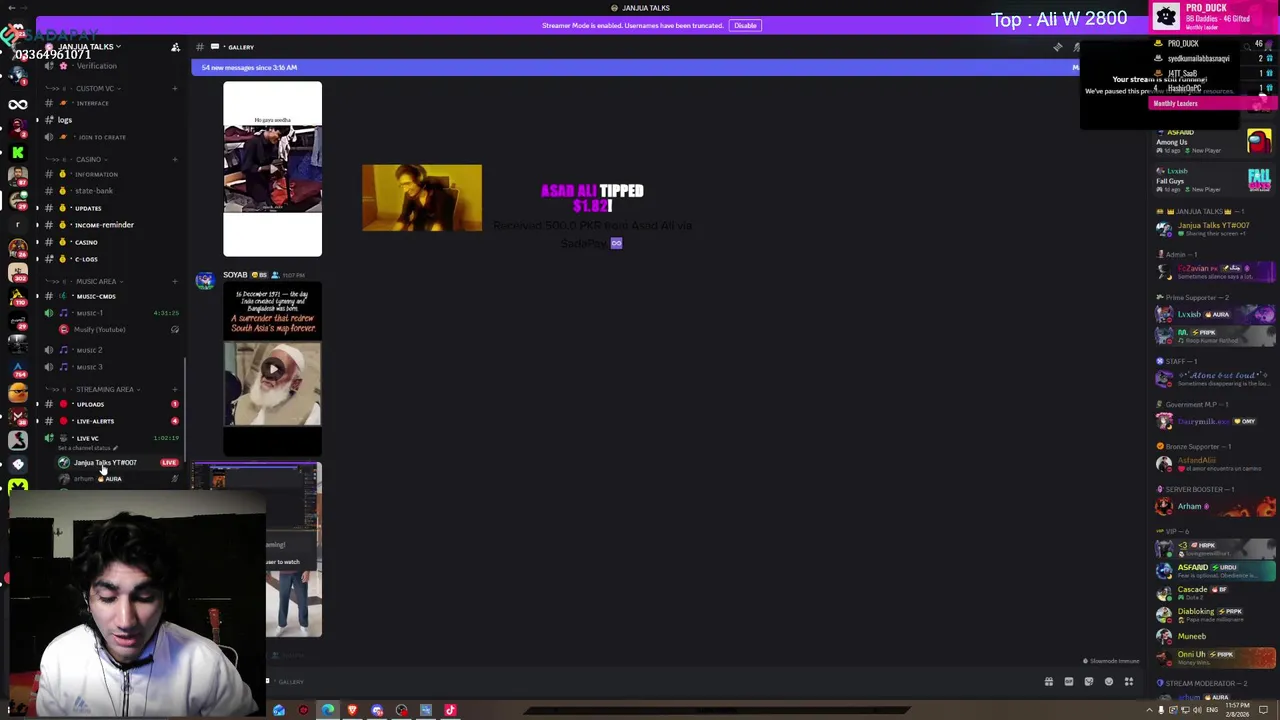Open the green K logo server

(x=17, y=152)
